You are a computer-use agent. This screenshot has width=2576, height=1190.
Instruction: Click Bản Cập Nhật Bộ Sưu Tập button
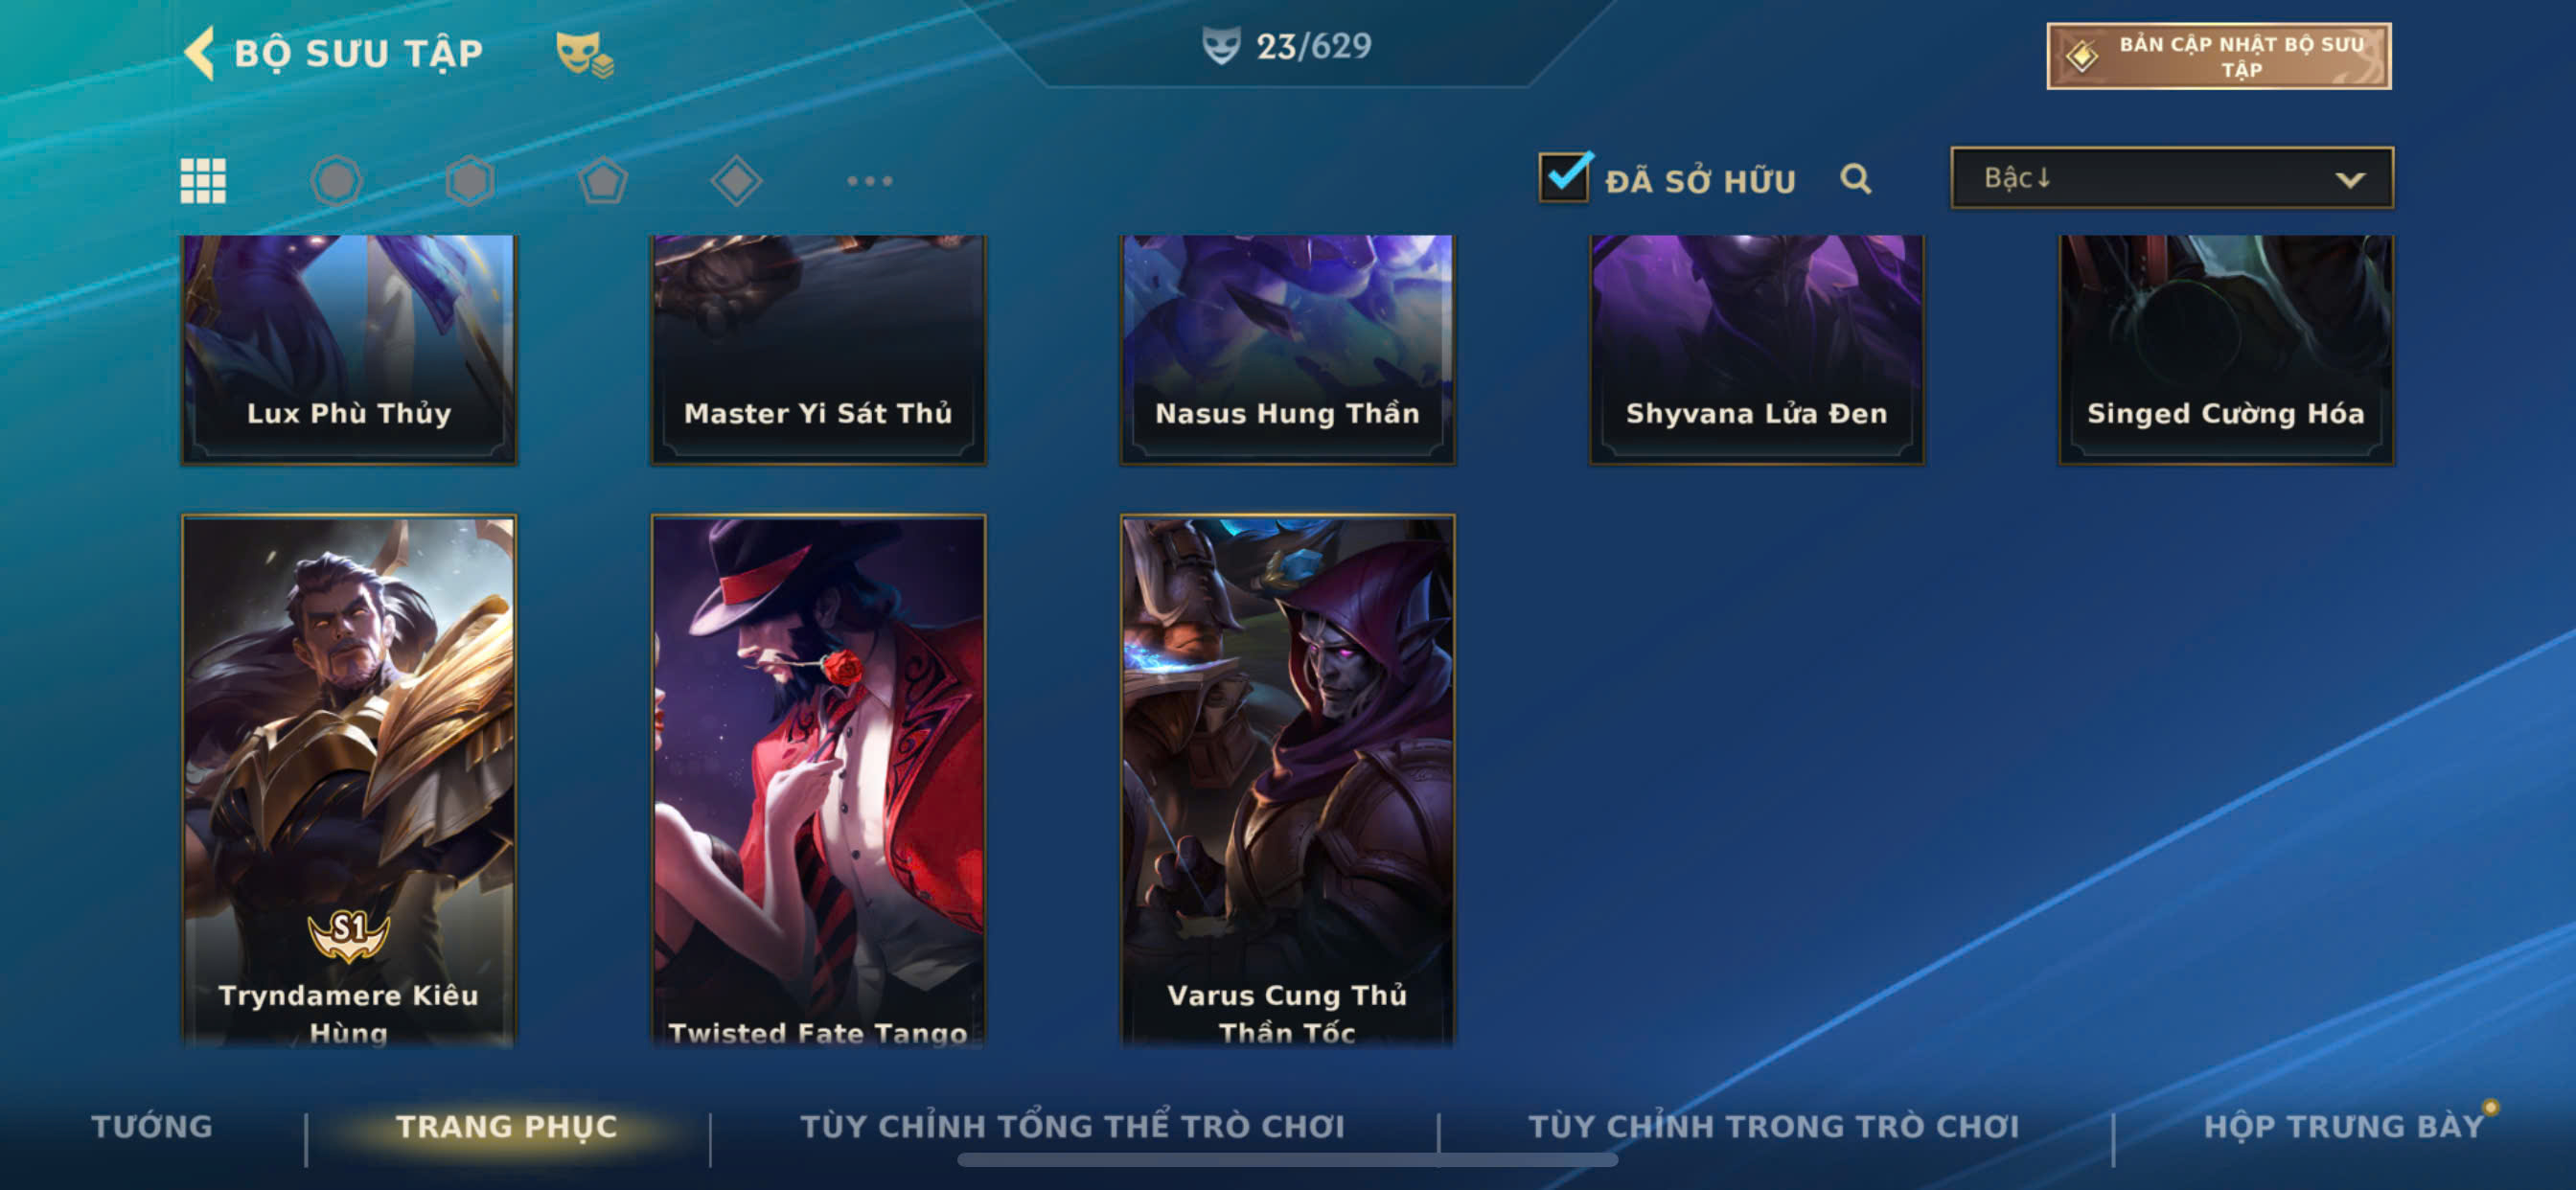2219,57
